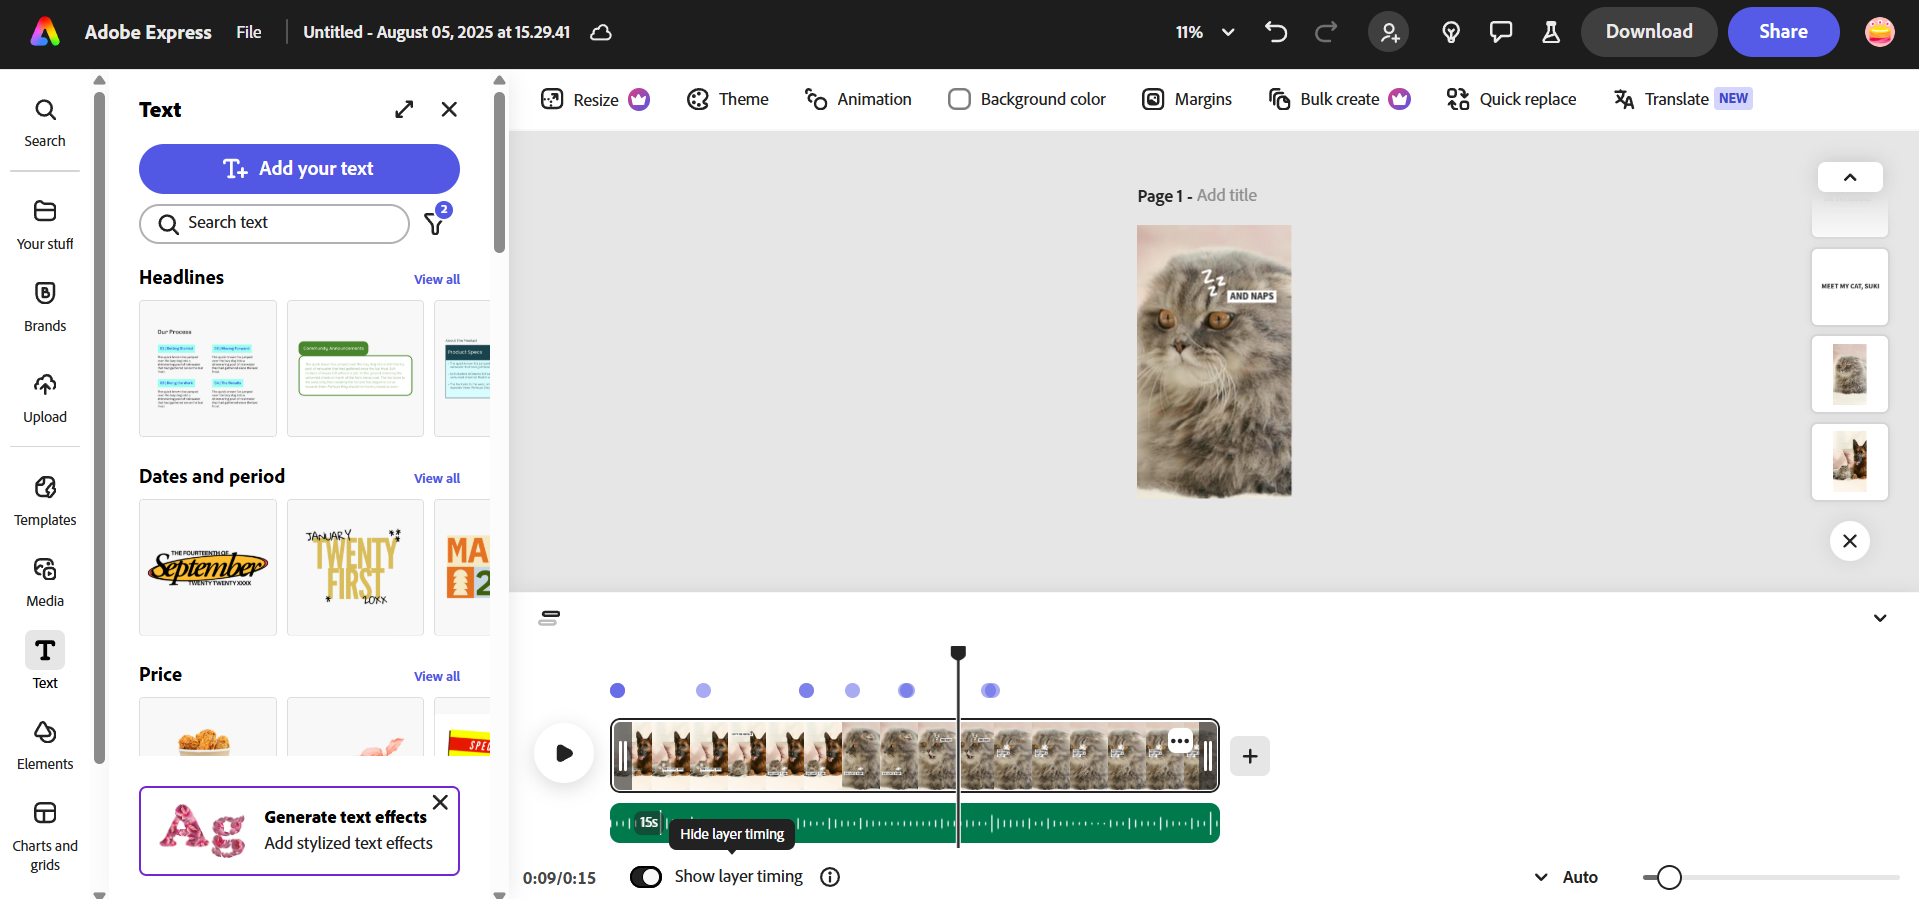Open the Auto timeline zoom dropdown
The width and height of the screenshot is (1919, 899).
point(1567,877)
